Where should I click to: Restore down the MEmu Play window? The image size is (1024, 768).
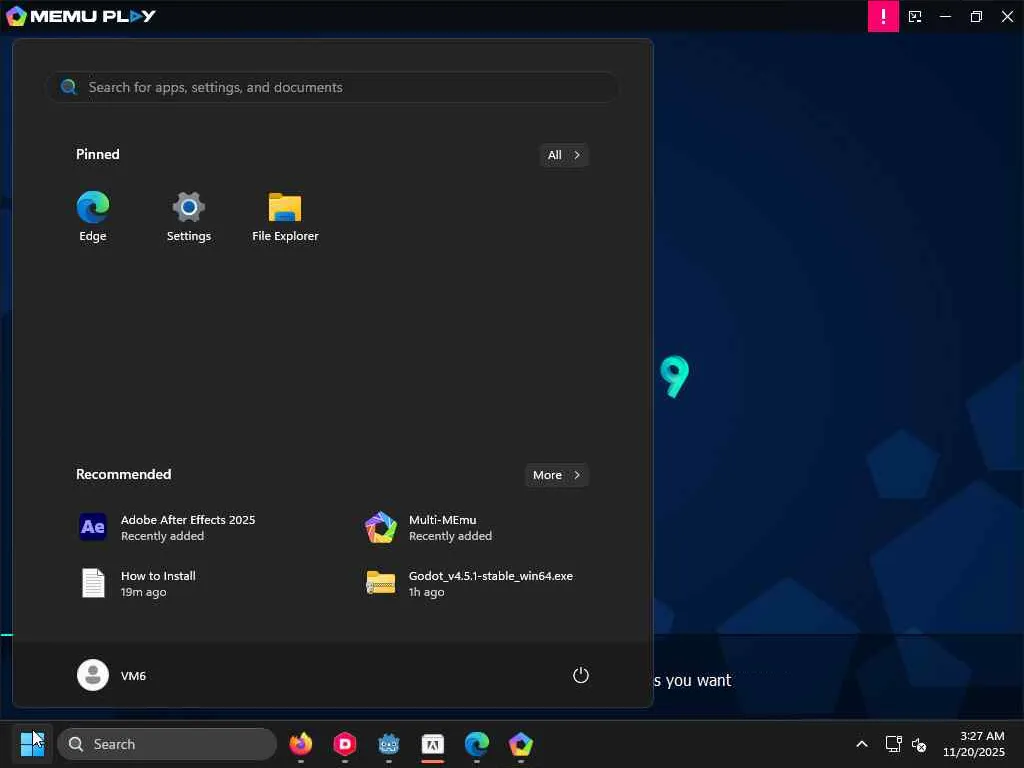976,16
